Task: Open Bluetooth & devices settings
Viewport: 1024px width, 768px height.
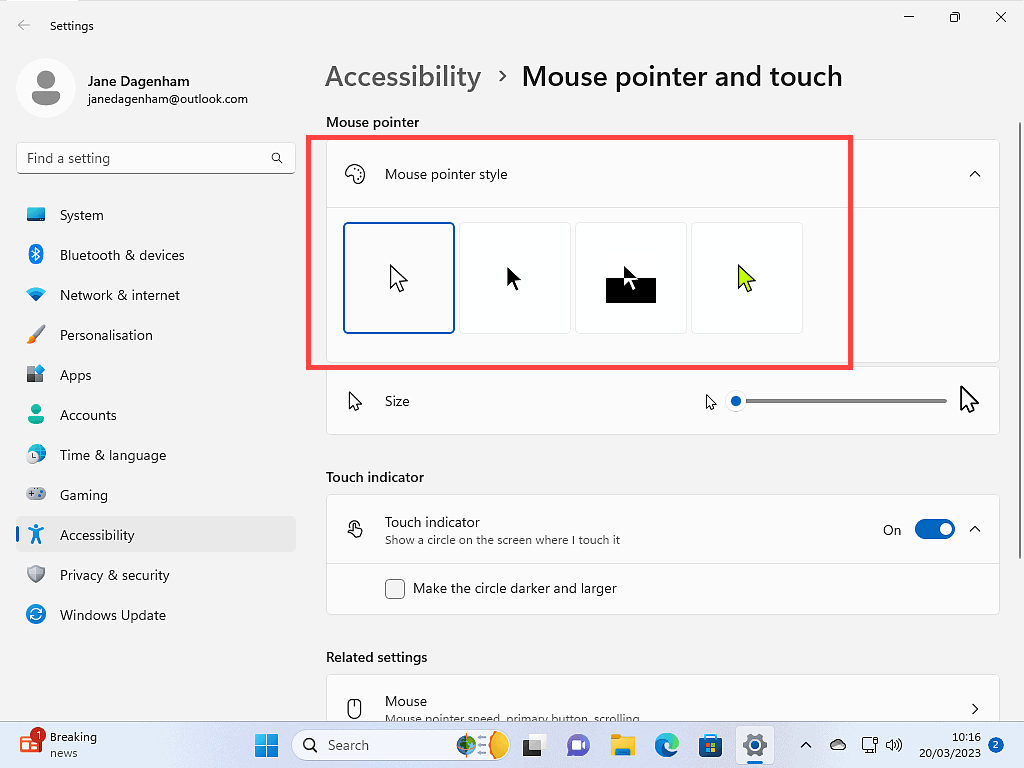Action: [x=122, y=255]
